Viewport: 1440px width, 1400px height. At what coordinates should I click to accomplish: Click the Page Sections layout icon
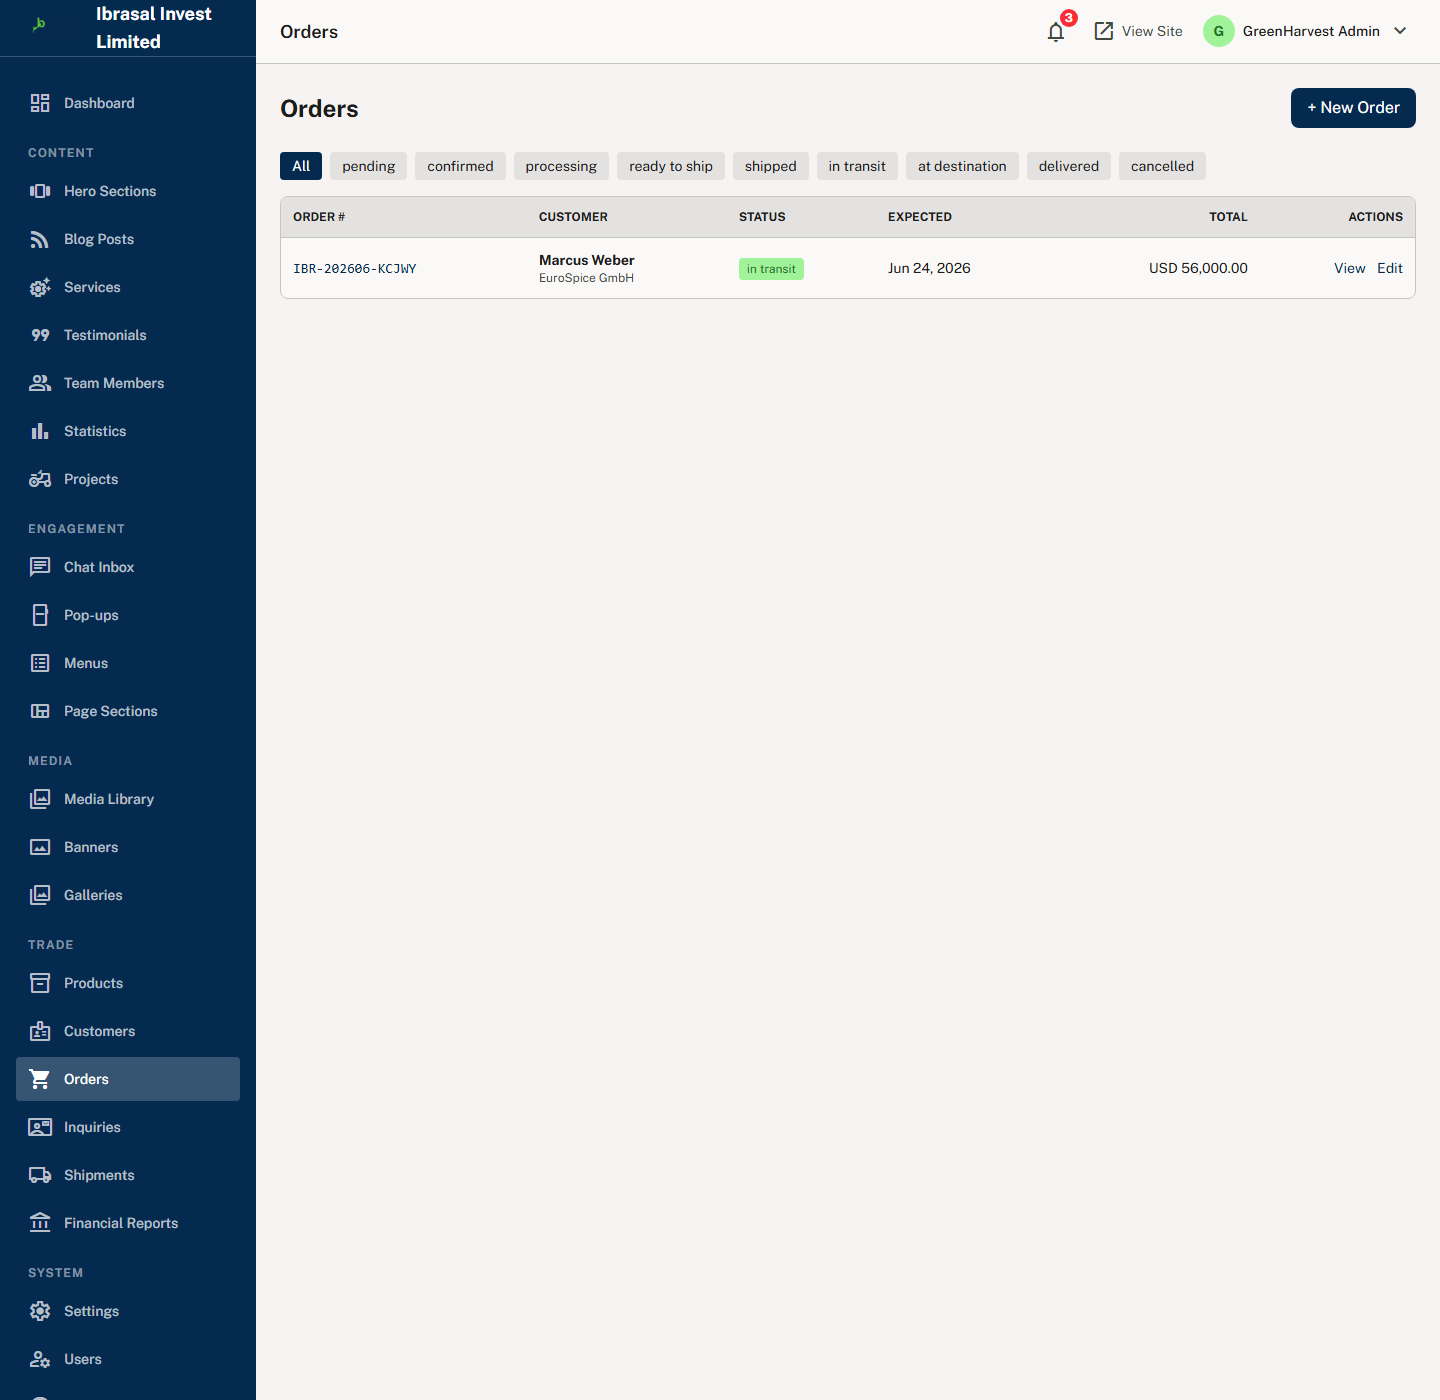click(40, 711)
